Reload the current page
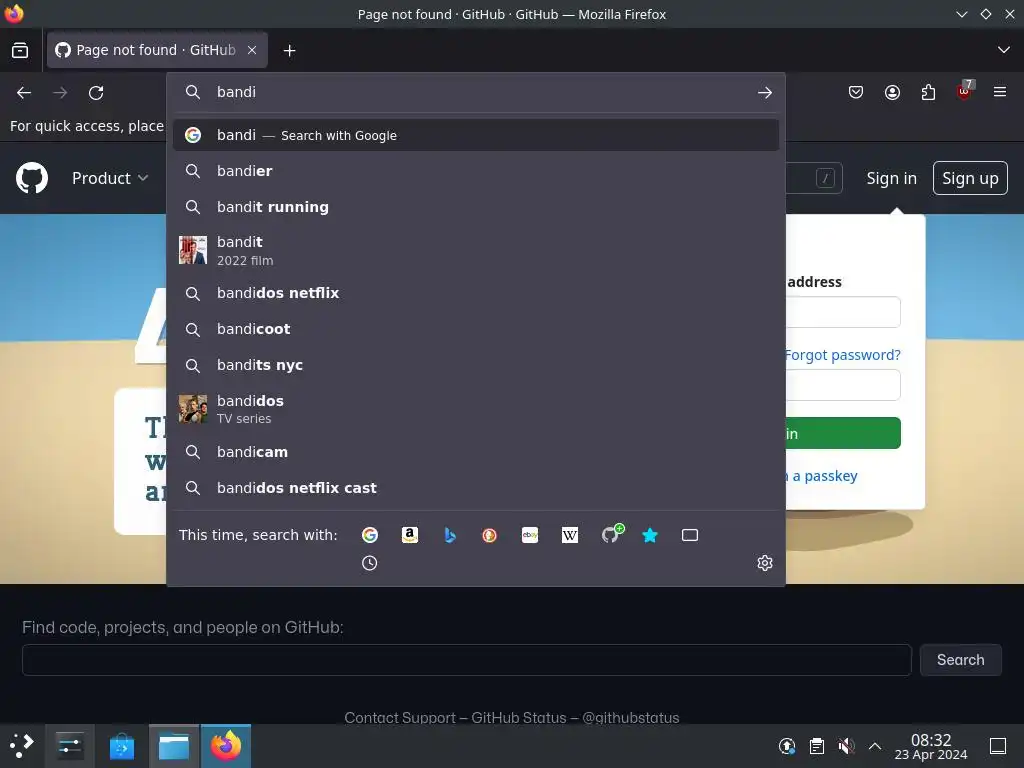1024x768 pixels. click(96, 93)
